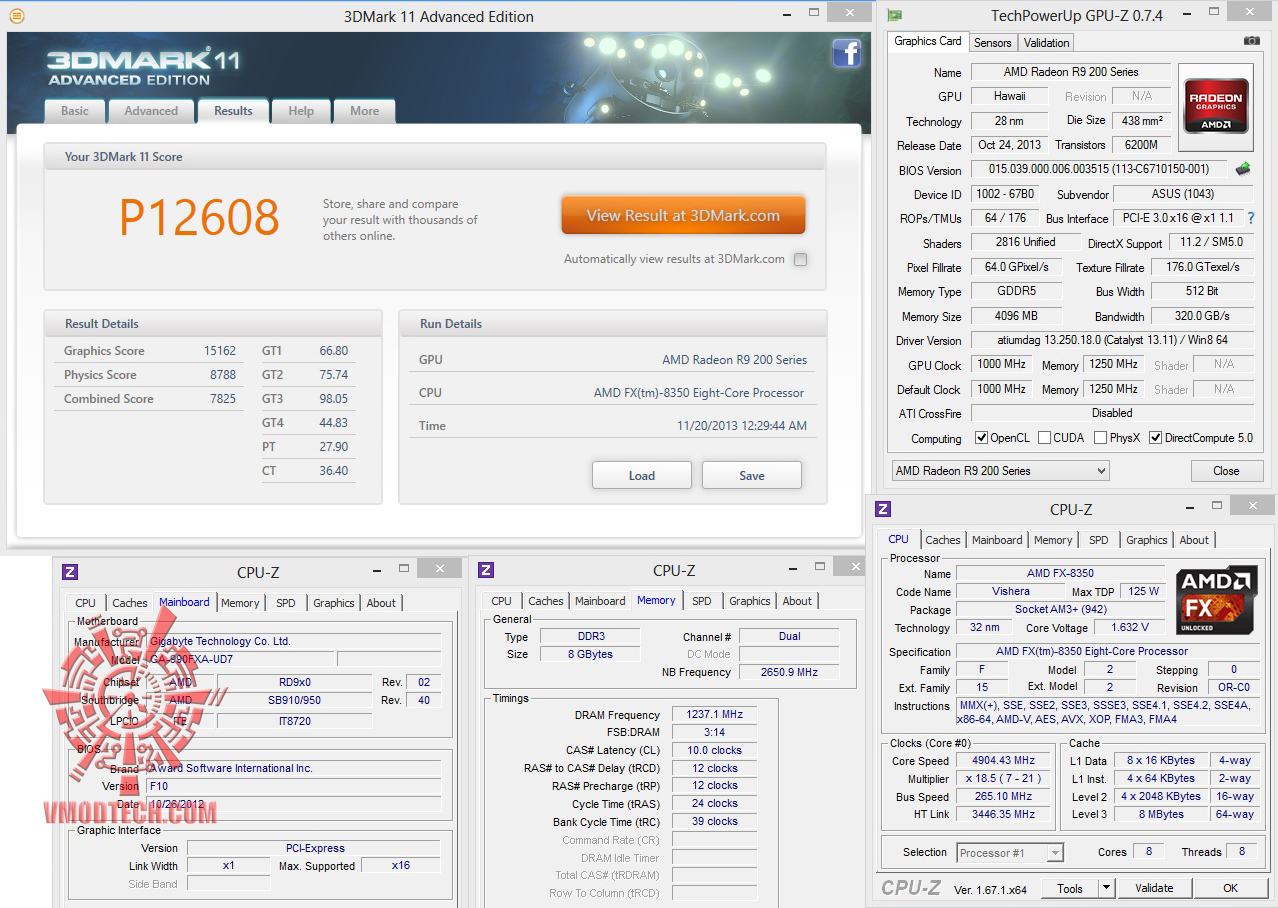Open the AMD Radeon R9 200 Series dropdown
This screenshot has height=908, width=1278.
pos(1000,470)
